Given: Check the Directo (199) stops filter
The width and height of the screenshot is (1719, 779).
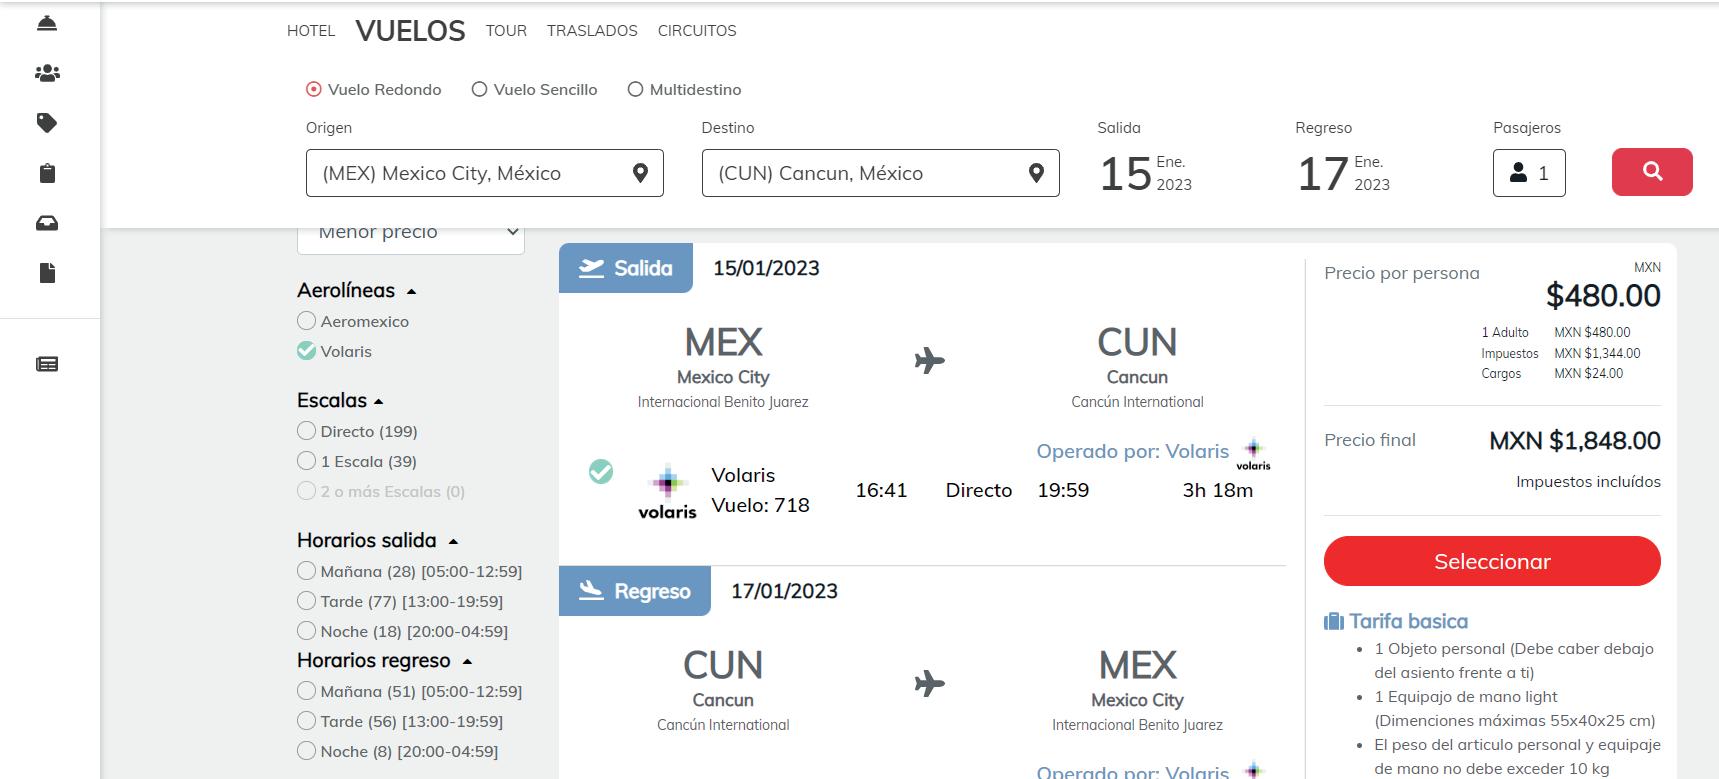Looking at the screenshot, I should (x=307, y=431).
